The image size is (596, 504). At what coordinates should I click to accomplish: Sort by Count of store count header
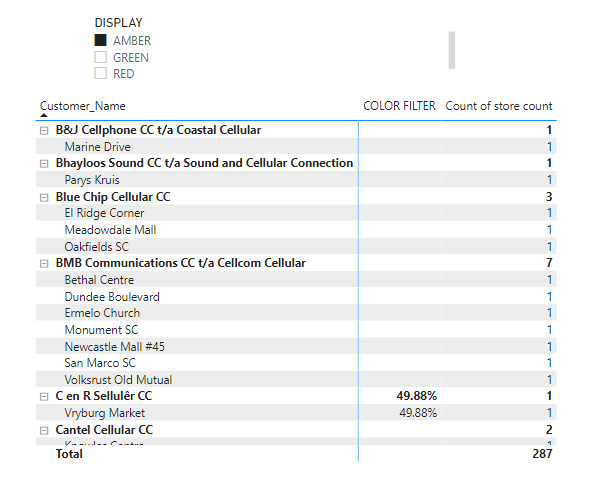click(x=499, y=106)
